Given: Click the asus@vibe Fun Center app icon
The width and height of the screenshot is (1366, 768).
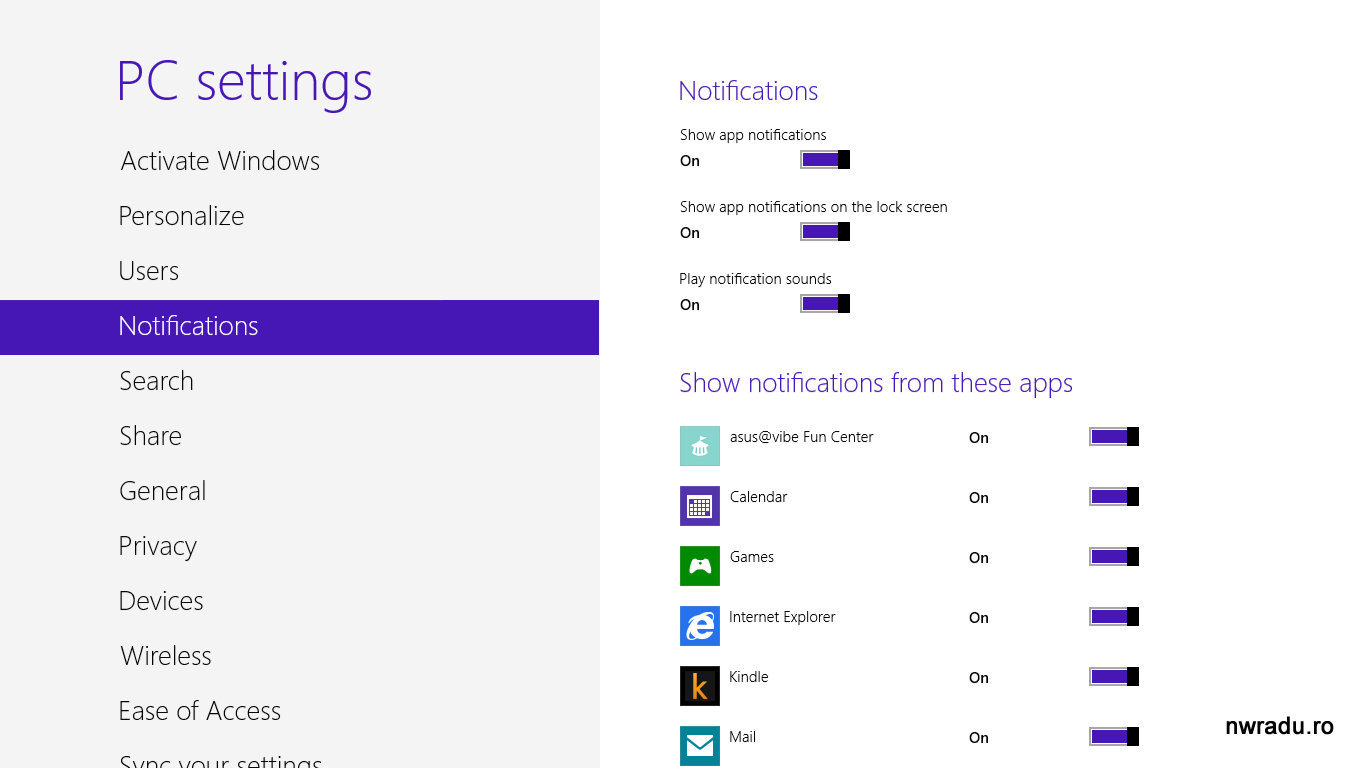Looking at the screenshot, I should click(699, 446).
